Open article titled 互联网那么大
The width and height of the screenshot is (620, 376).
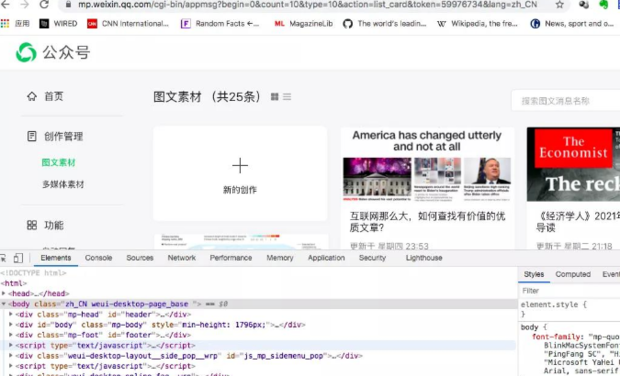coord(427,222)
